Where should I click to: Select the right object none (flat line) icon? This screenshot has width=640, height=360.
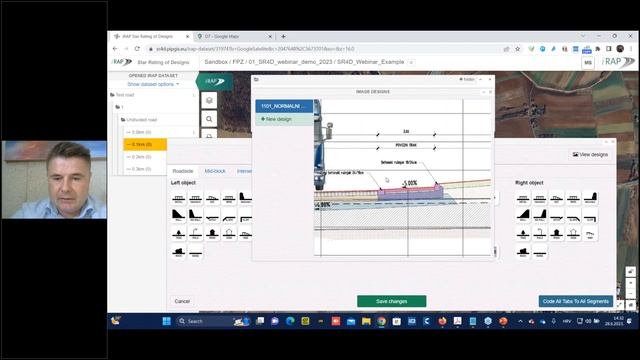click(x=540, y=252)
